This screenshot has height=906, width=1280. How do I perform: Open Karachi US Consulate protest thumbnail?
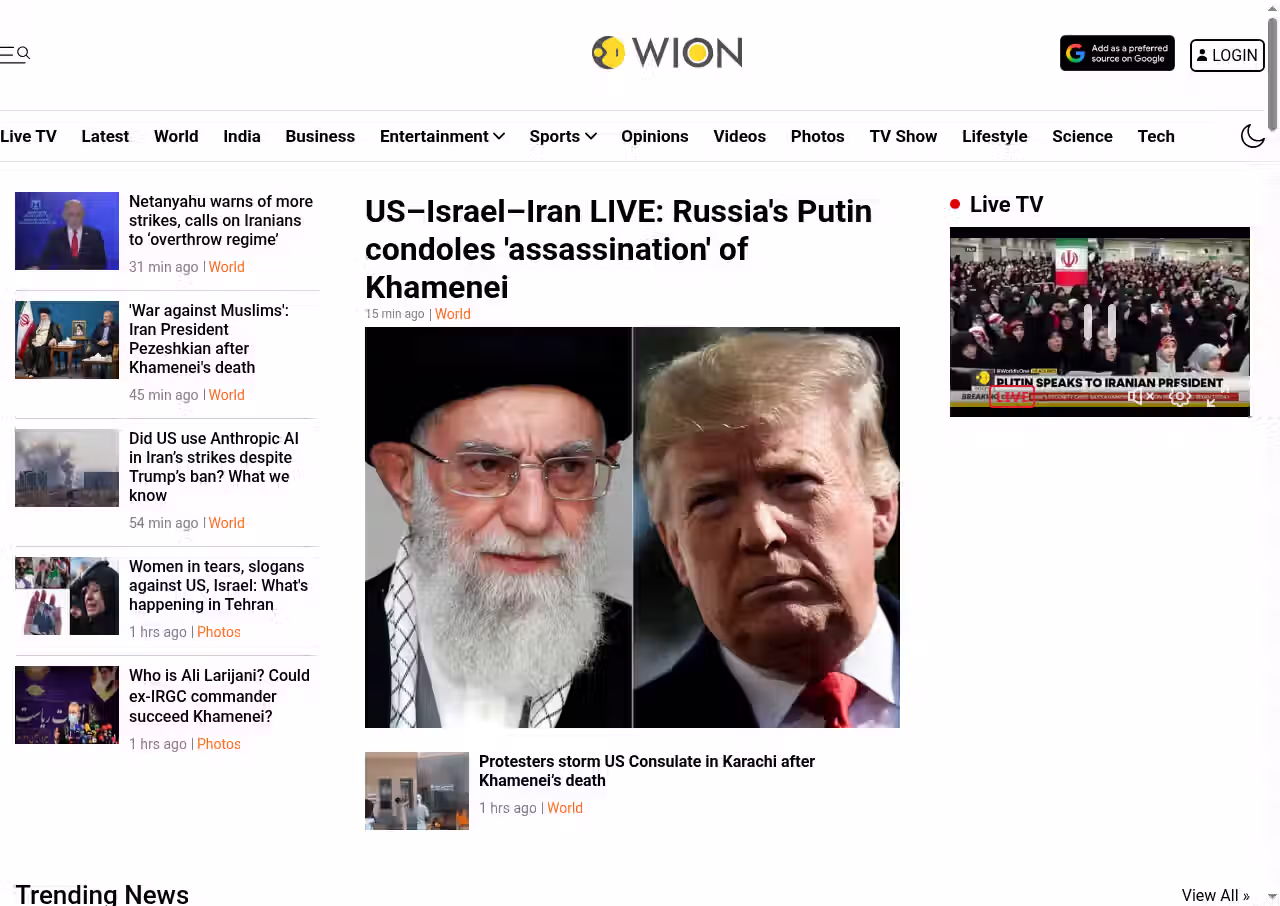click(x=417, y=791)
